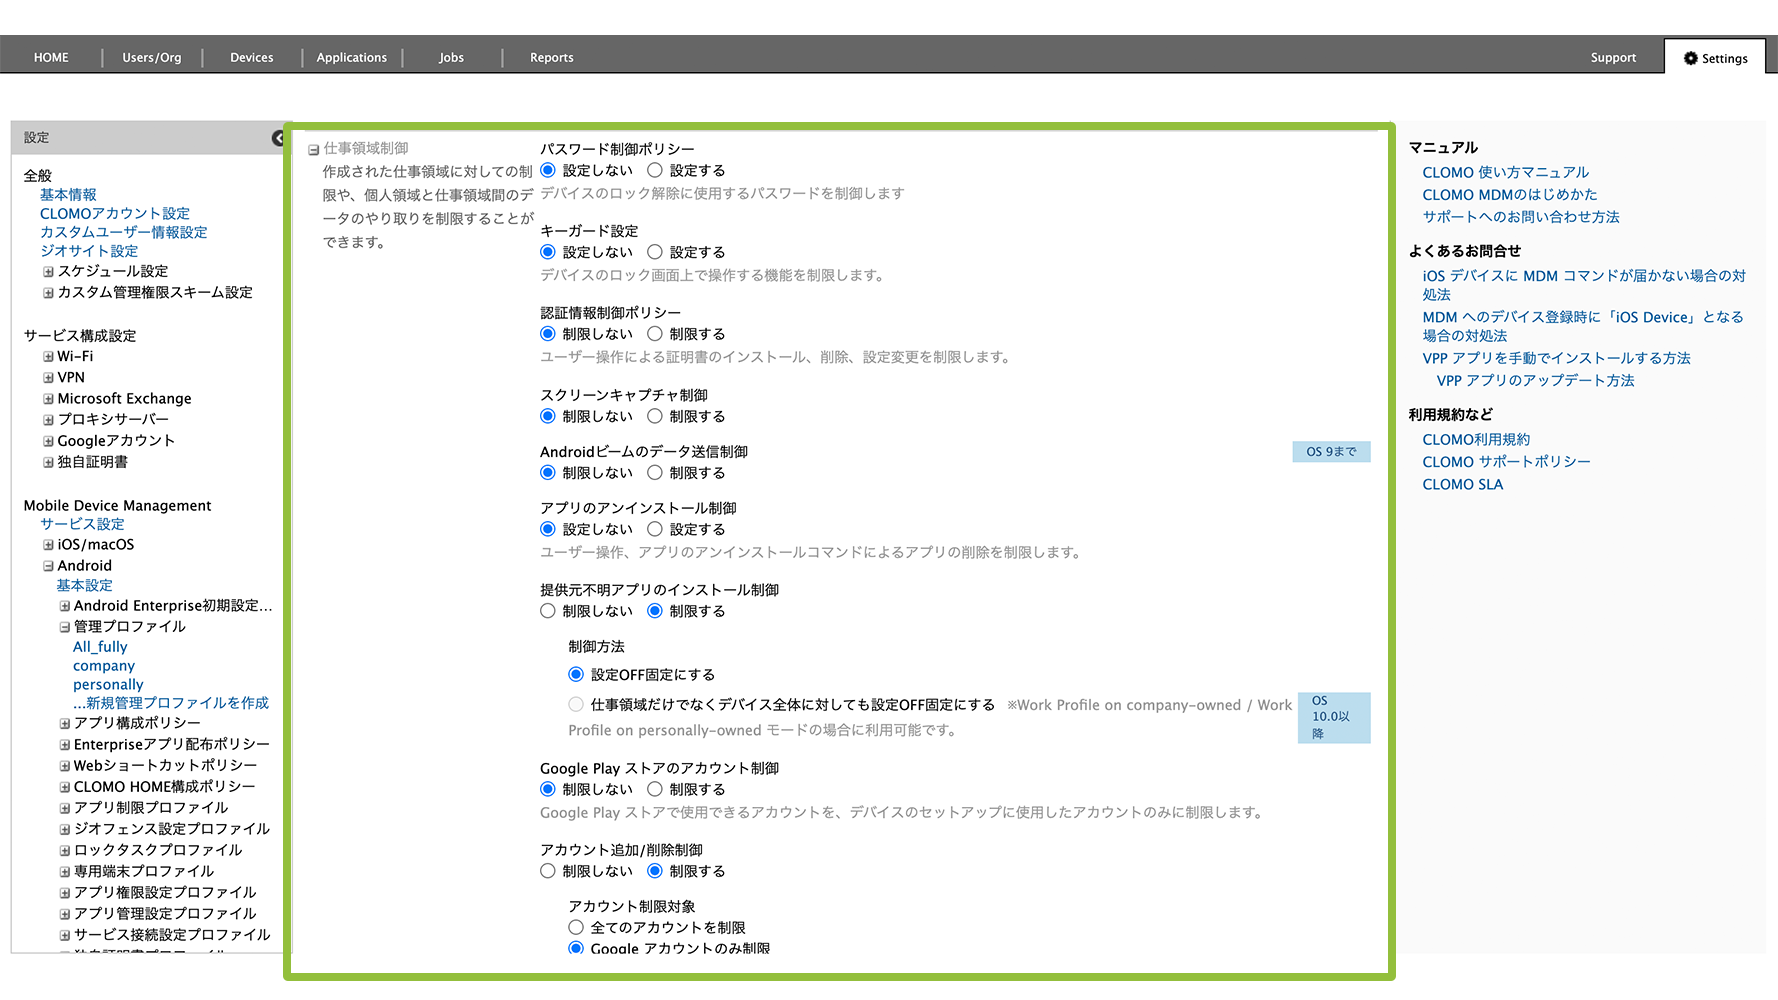Expand the iOS/macOS tree node
The width and height of the screenshot is (1778, 1000).
click(48, 545)
